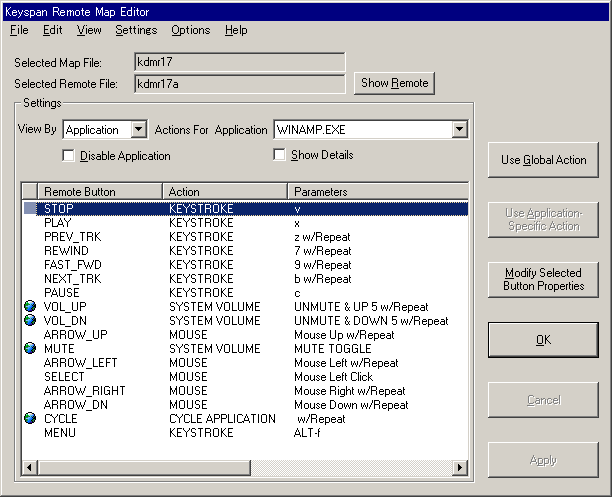Open the File menu
The width and height of the screenshot is (612, 497).
click(19, 30)
